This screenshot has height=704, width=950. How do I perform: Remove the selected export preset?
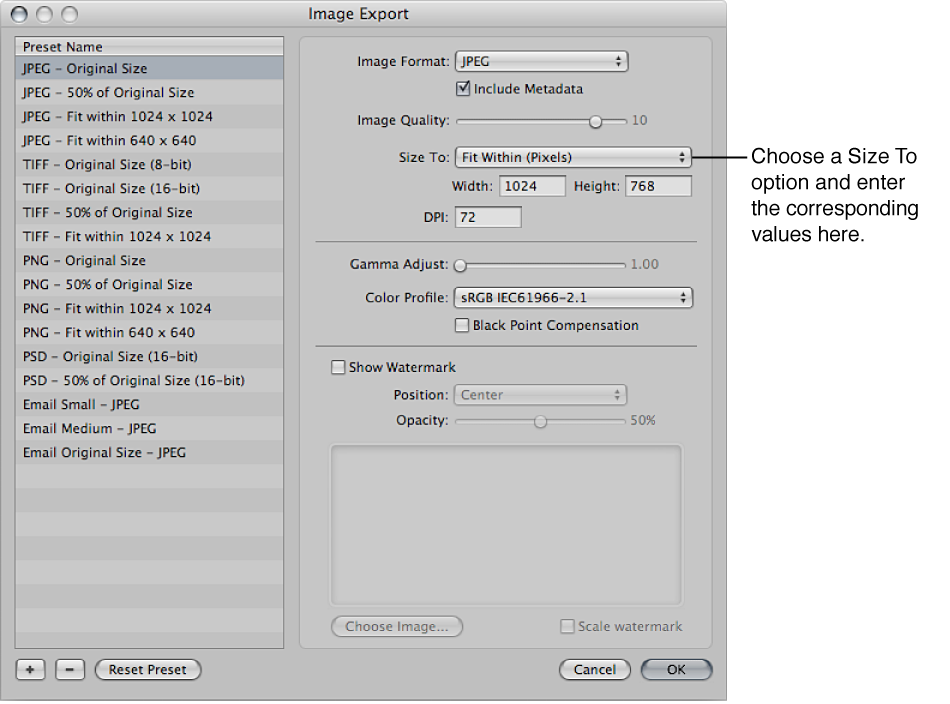click(x=69, y=670)
